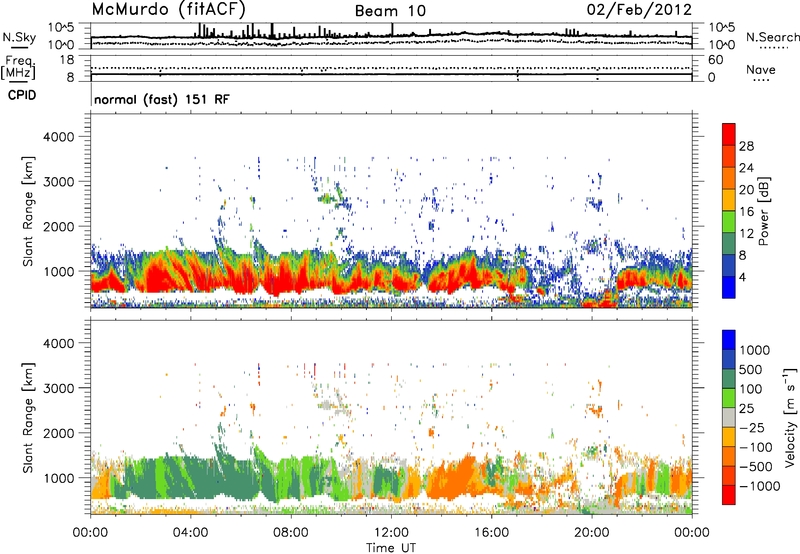Click the 16:00 time tick label
800x554 pixels.
click(x=491, y=533)
